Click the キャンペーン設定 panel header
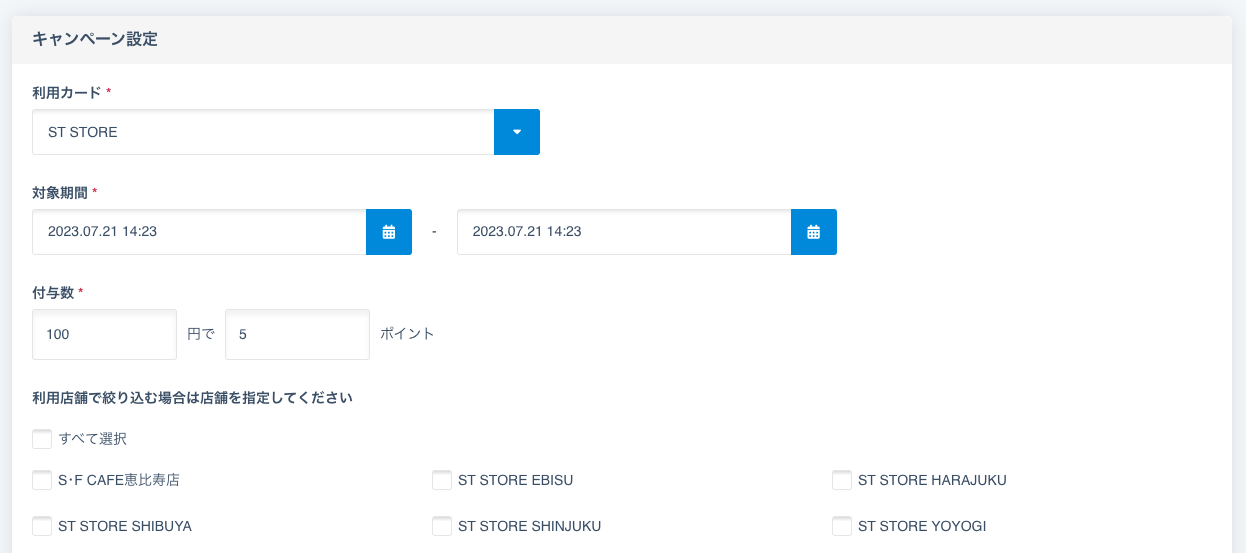 coord(95,40)
